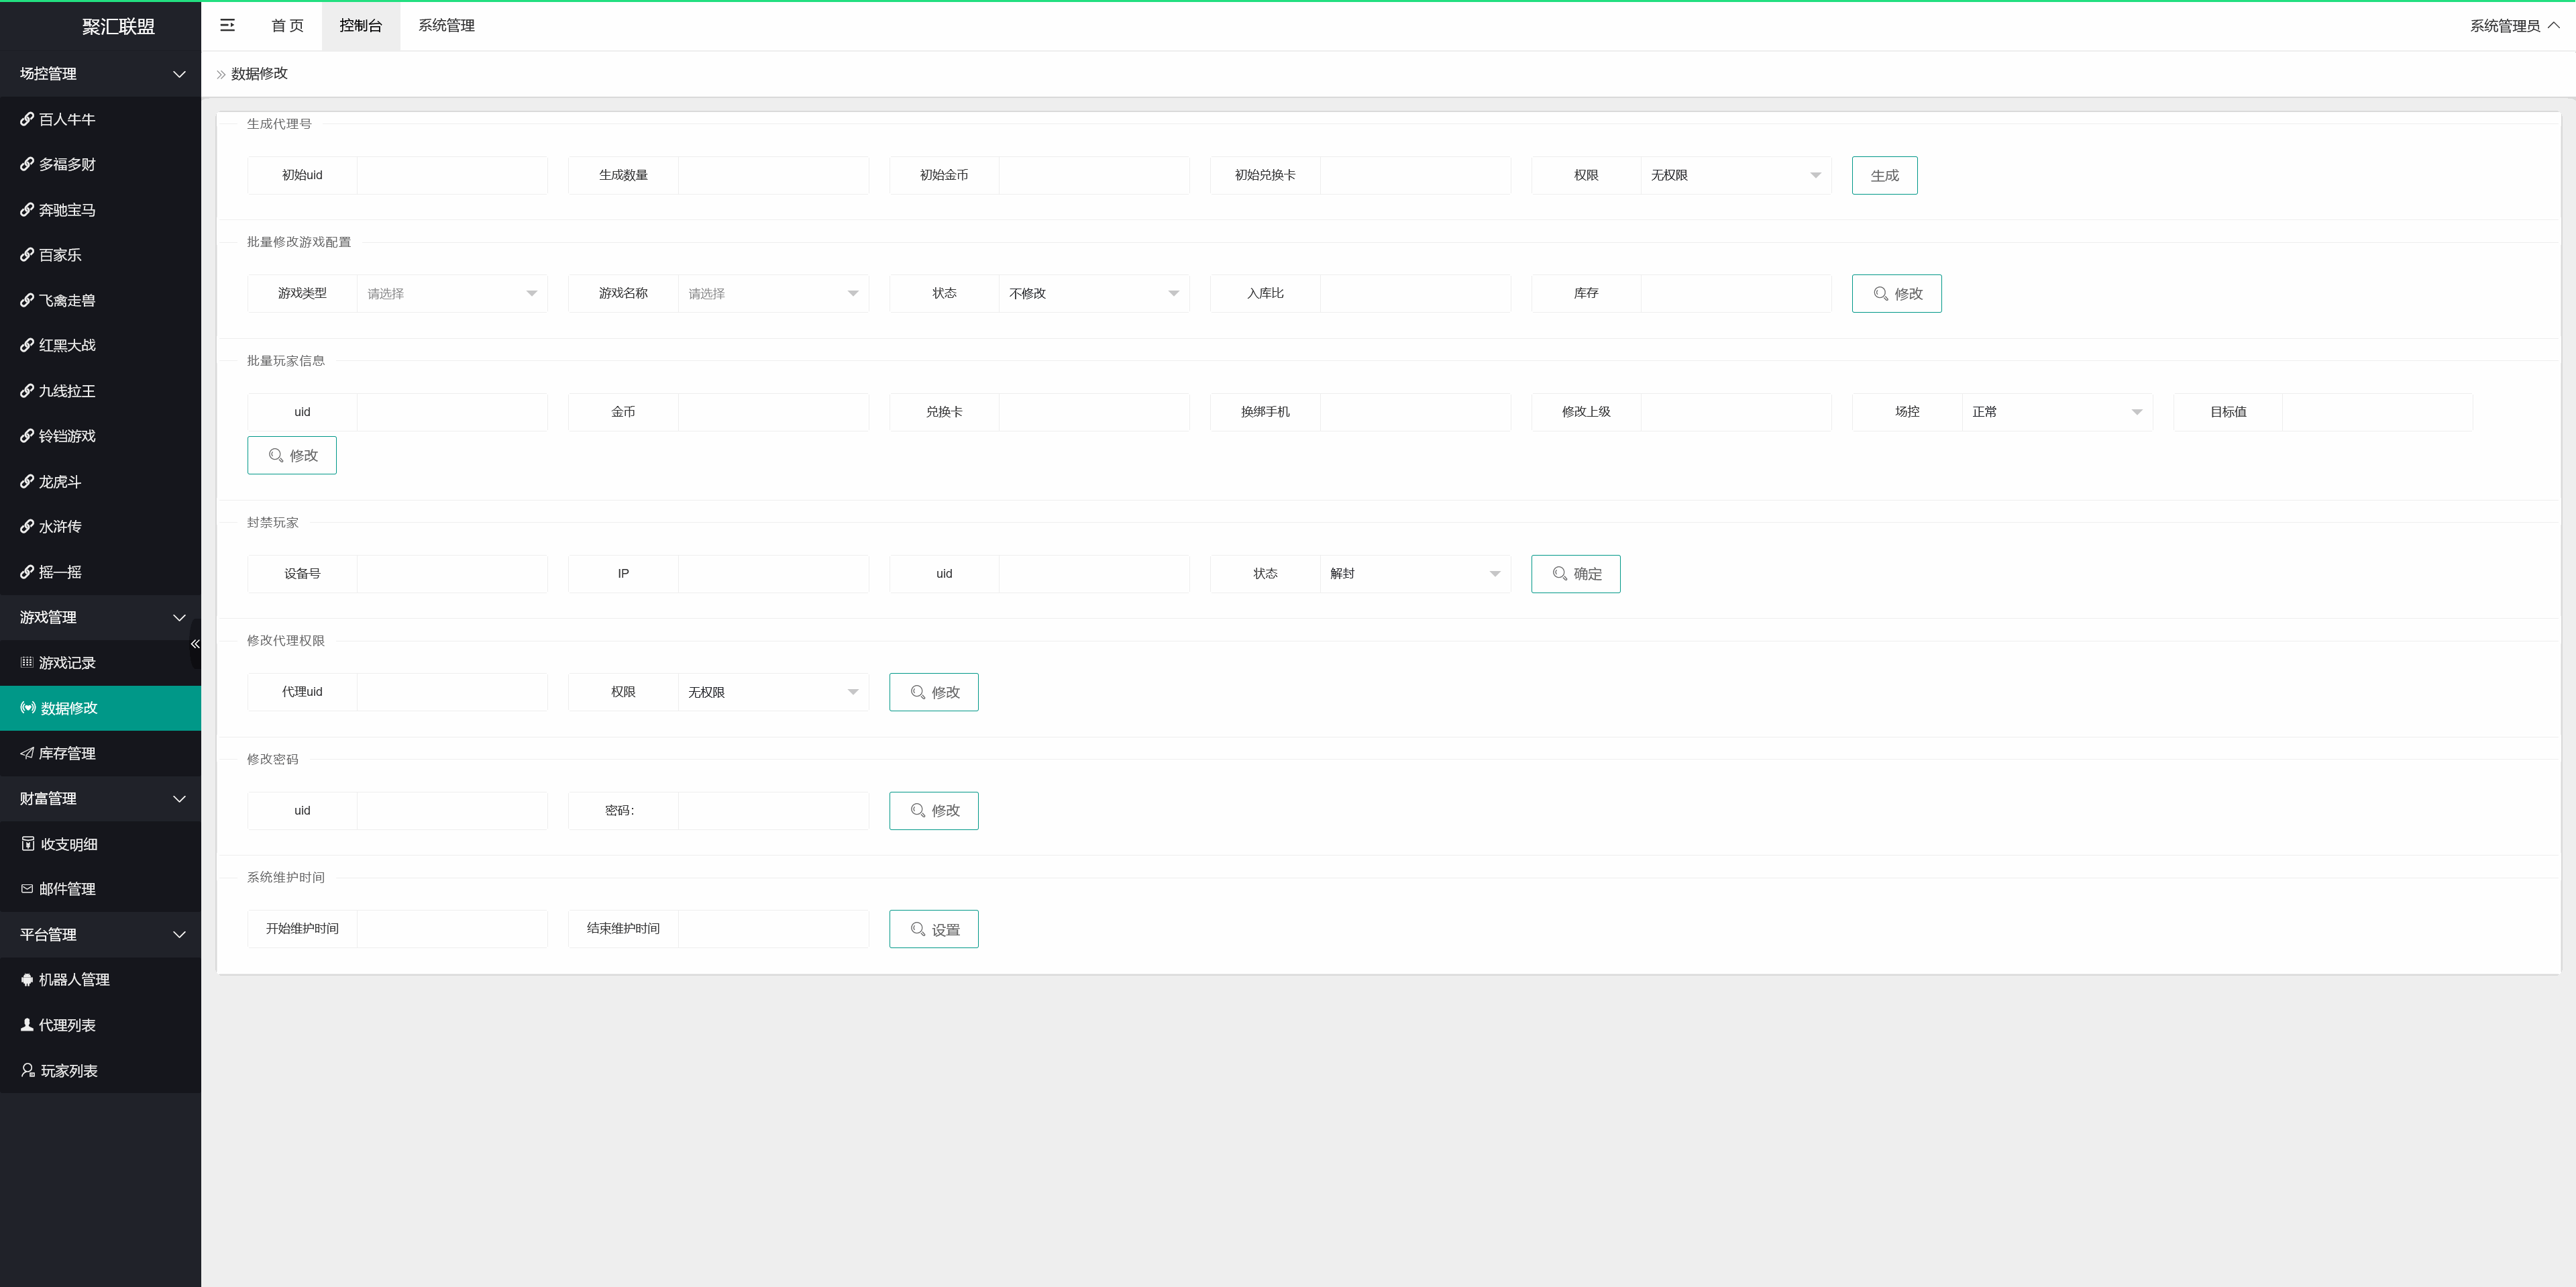This screenshot has height=1287, width=2576.
Task: Open 百人牛牛 link icon entry
Action: [x=67, y=119]
